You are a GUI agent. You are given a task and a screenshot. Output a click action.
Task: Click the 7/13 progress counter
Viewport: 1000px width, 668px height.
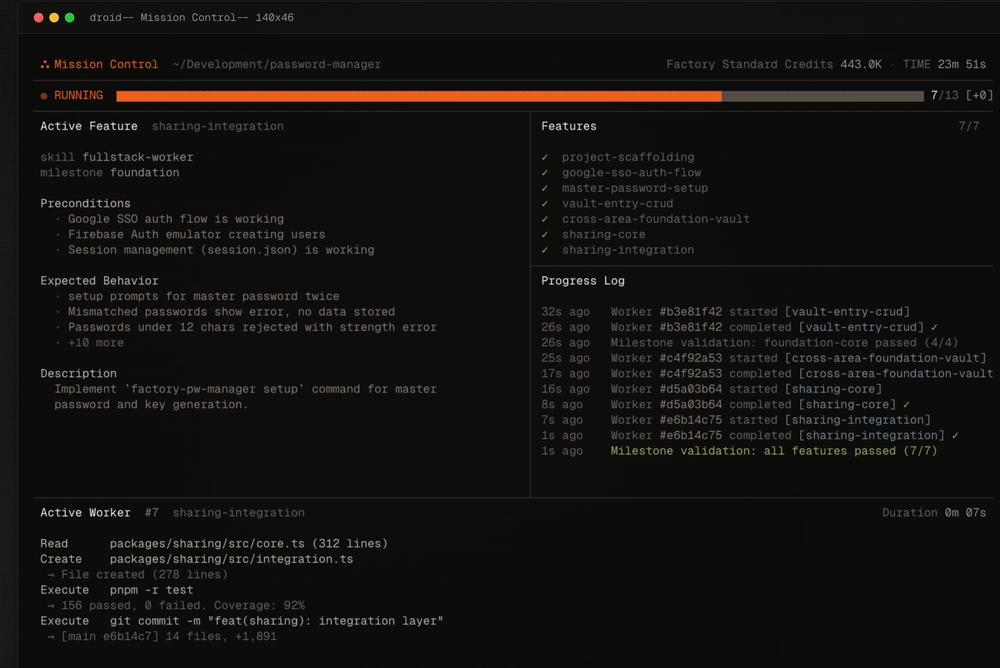point(945,96)
